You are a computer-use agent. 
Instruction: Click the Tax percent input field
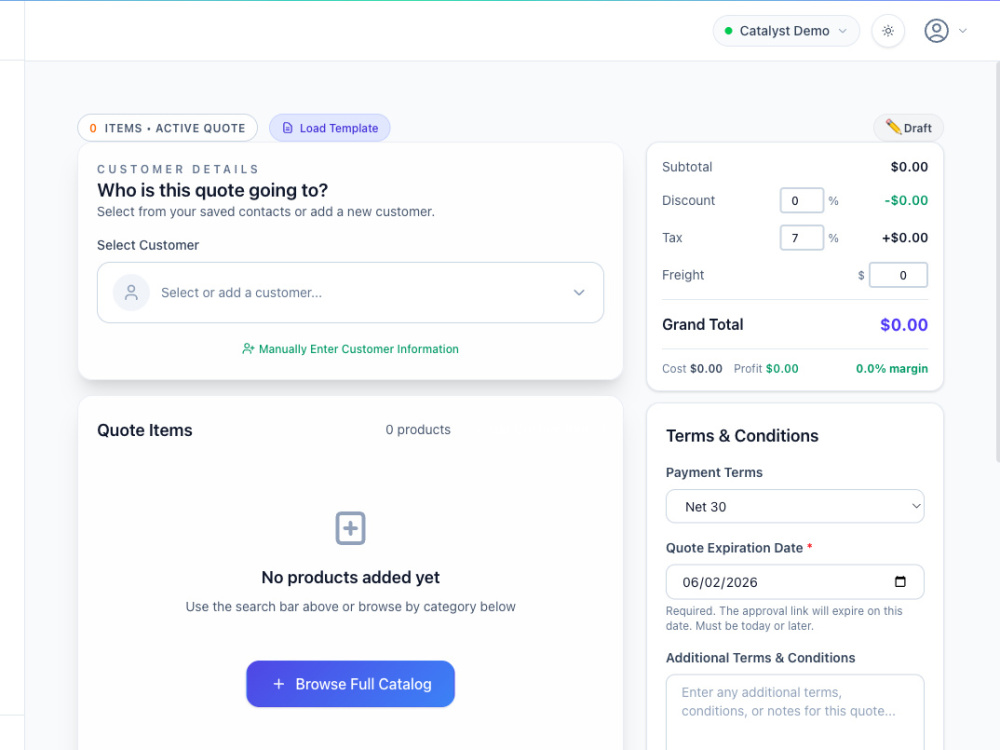tap(802, 238)
